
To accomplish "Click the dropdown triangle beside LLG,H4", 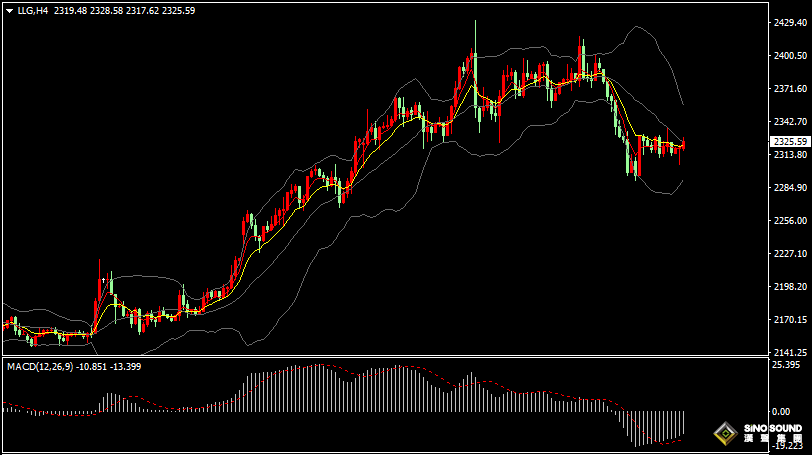I will 8,10.
